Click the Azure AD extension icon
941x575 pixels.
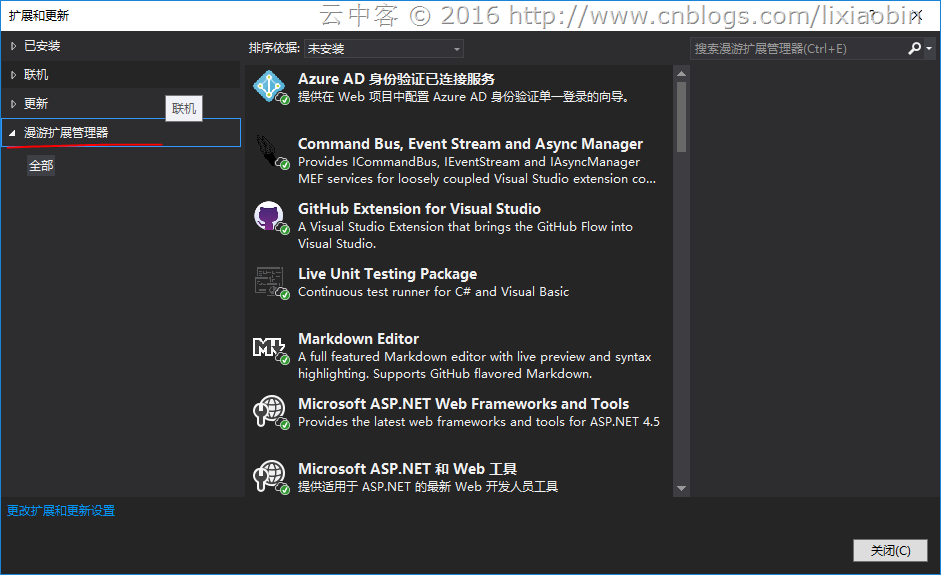(269, 86)
